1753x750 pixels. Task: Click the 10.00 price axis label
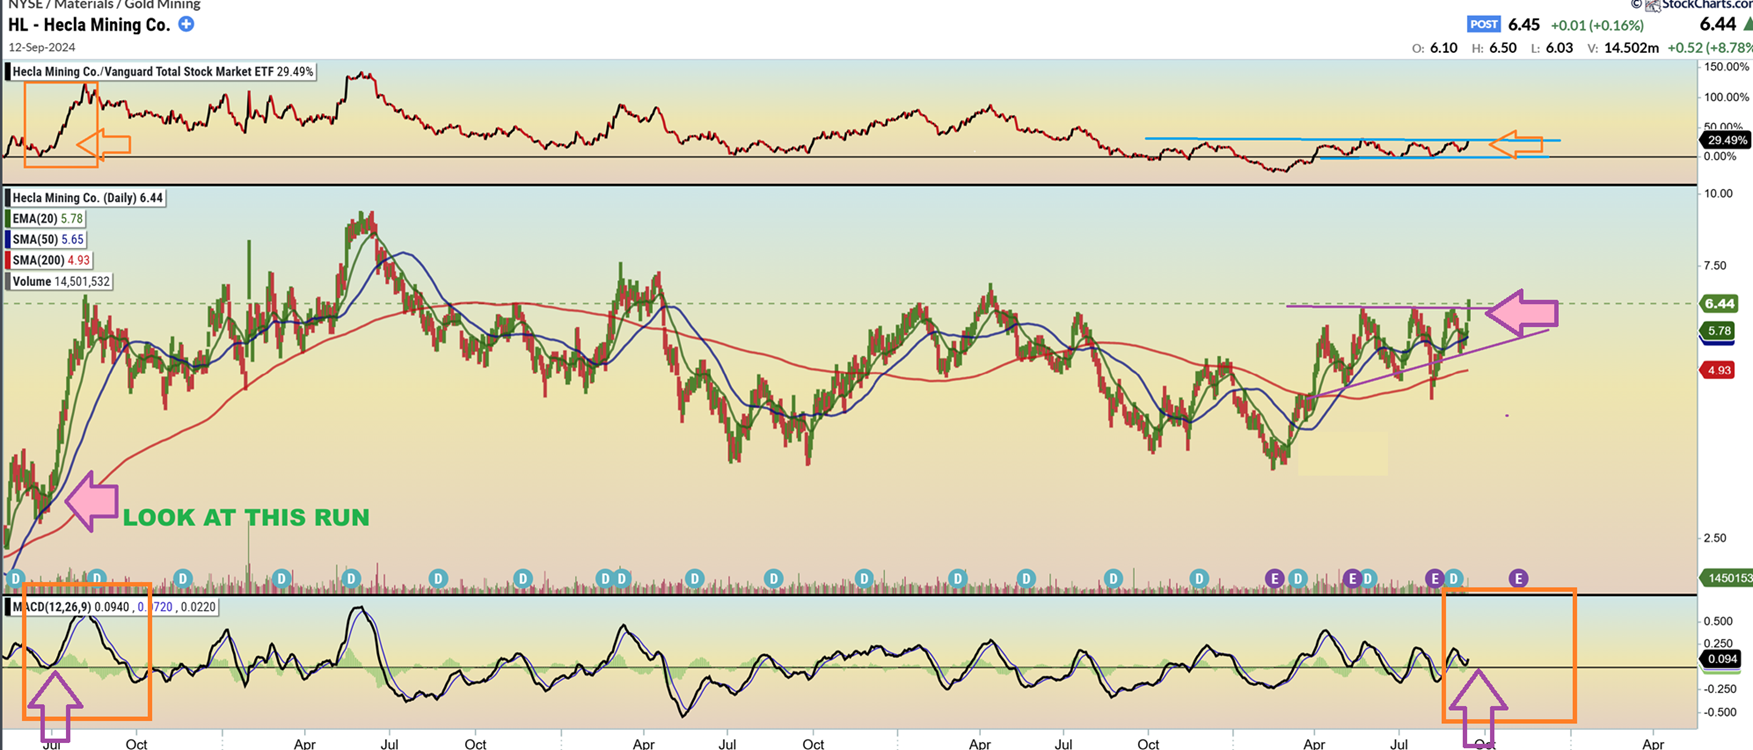1719,194
